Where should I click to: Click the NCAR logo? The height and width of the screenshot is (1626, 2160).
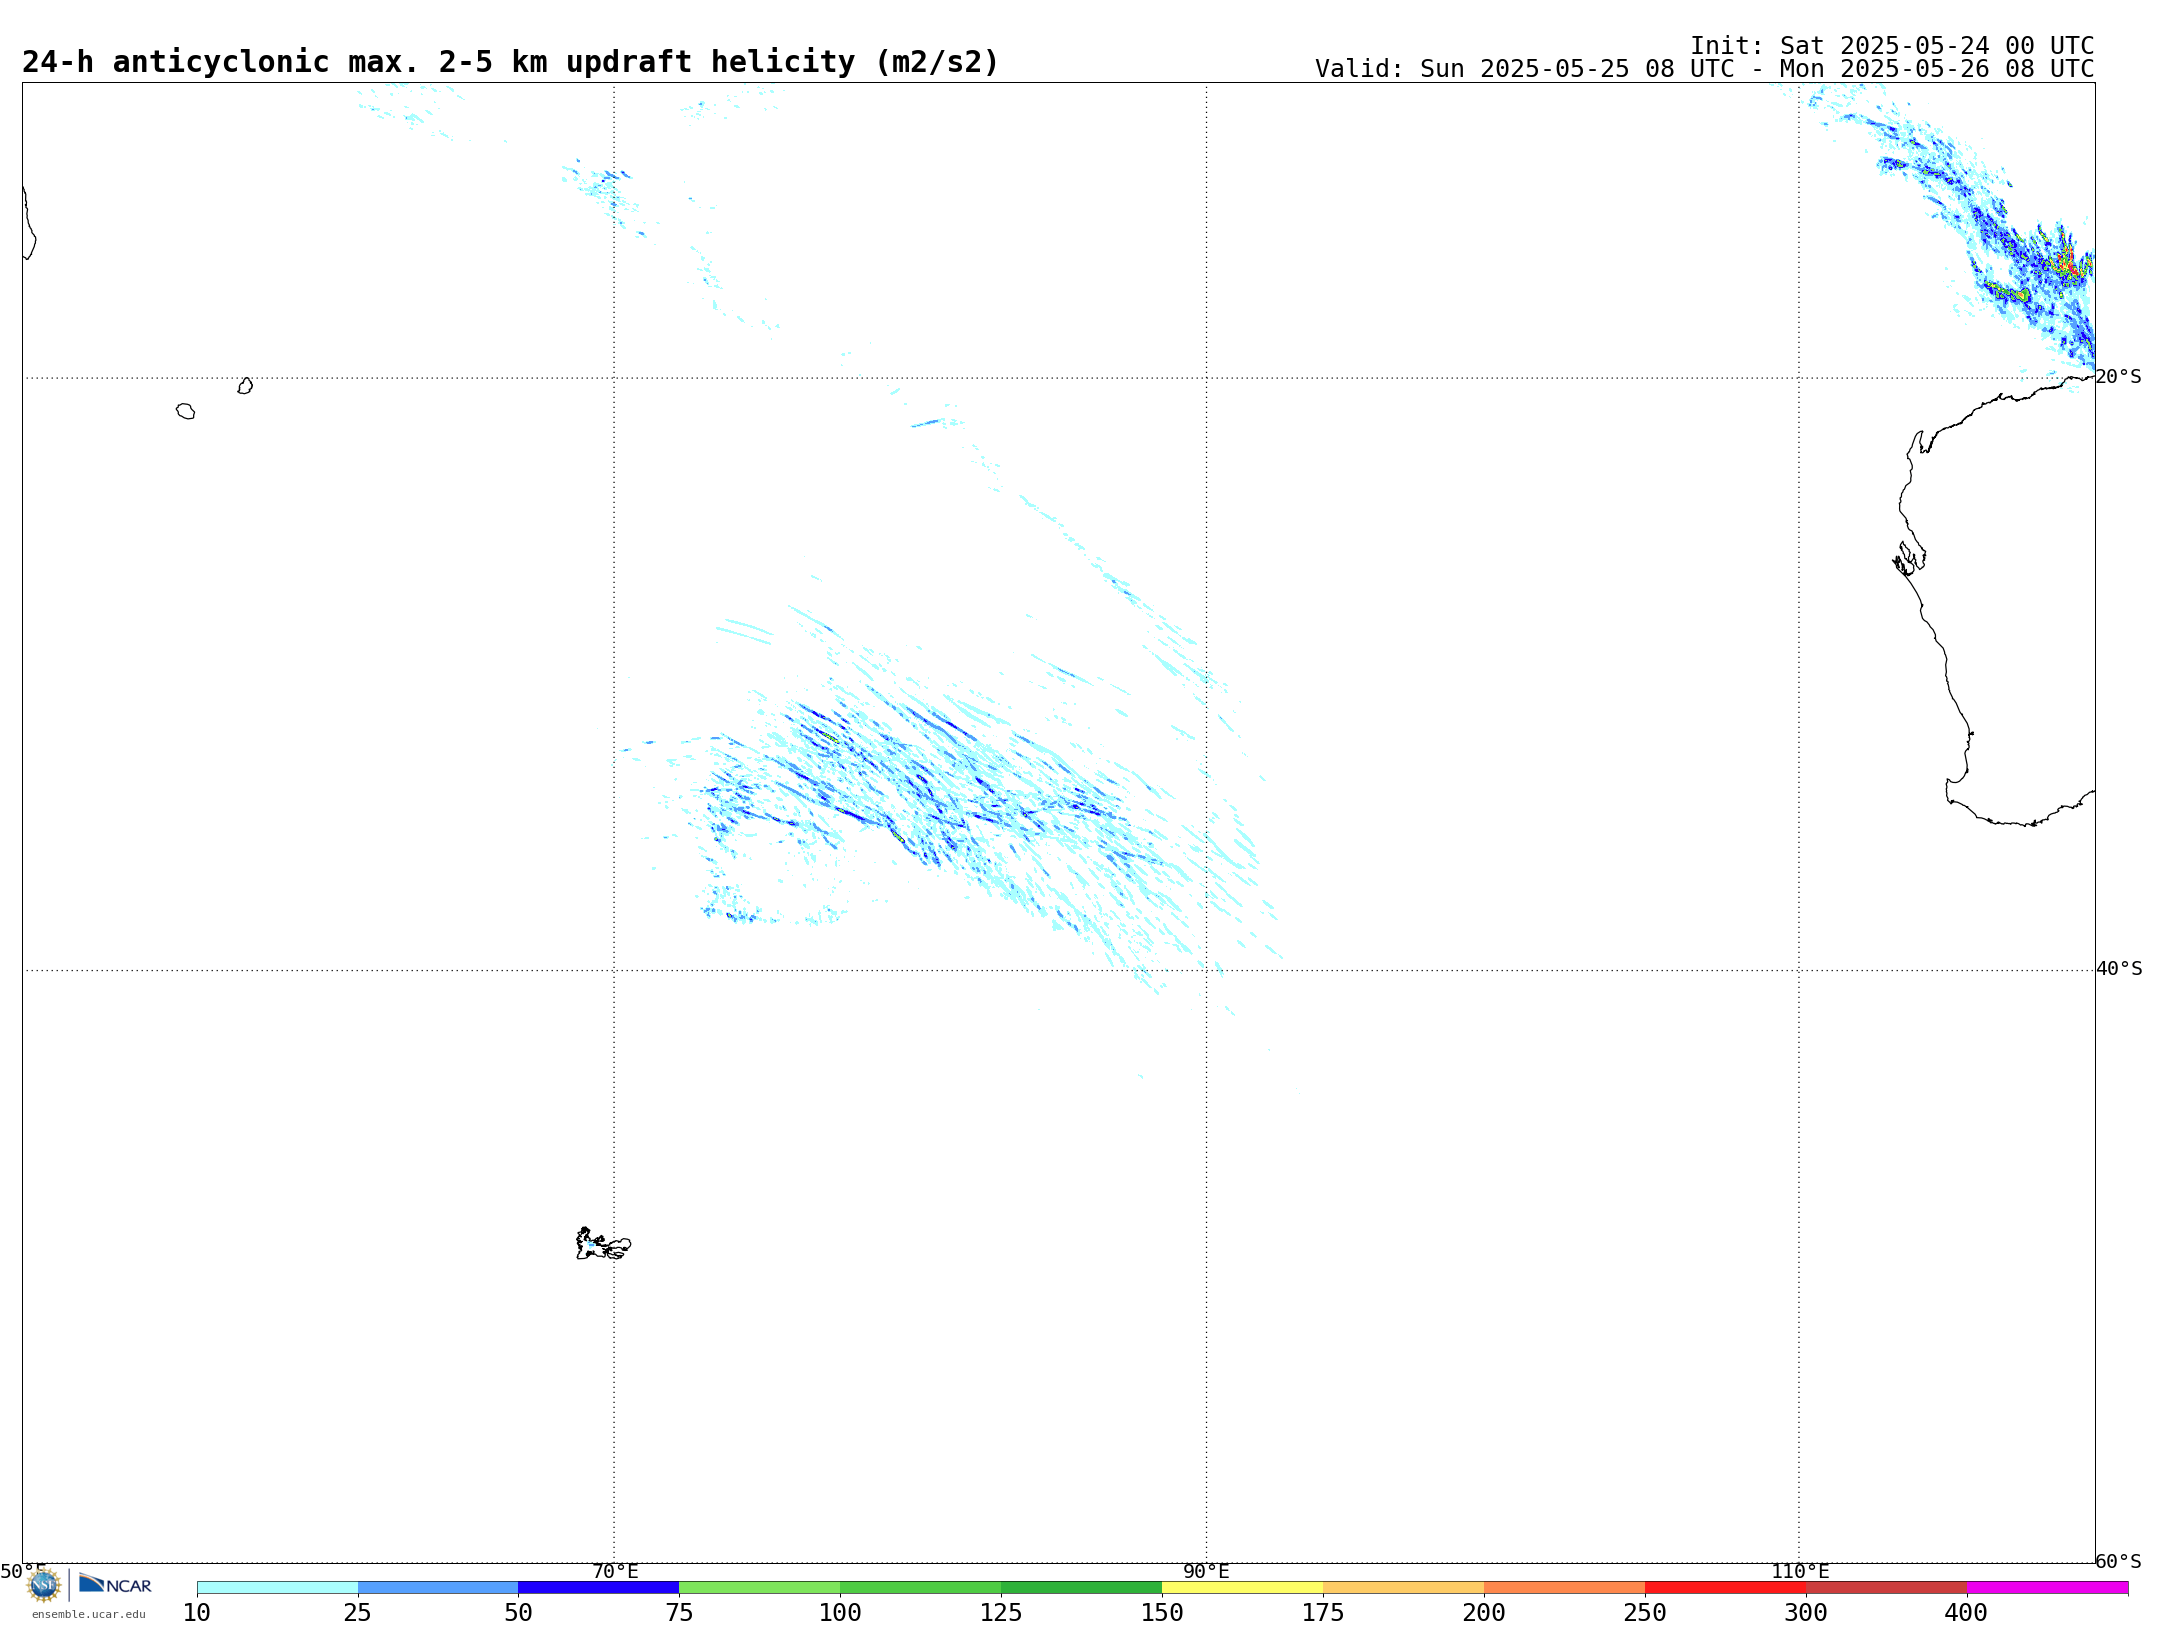(x=115, y=1584)
